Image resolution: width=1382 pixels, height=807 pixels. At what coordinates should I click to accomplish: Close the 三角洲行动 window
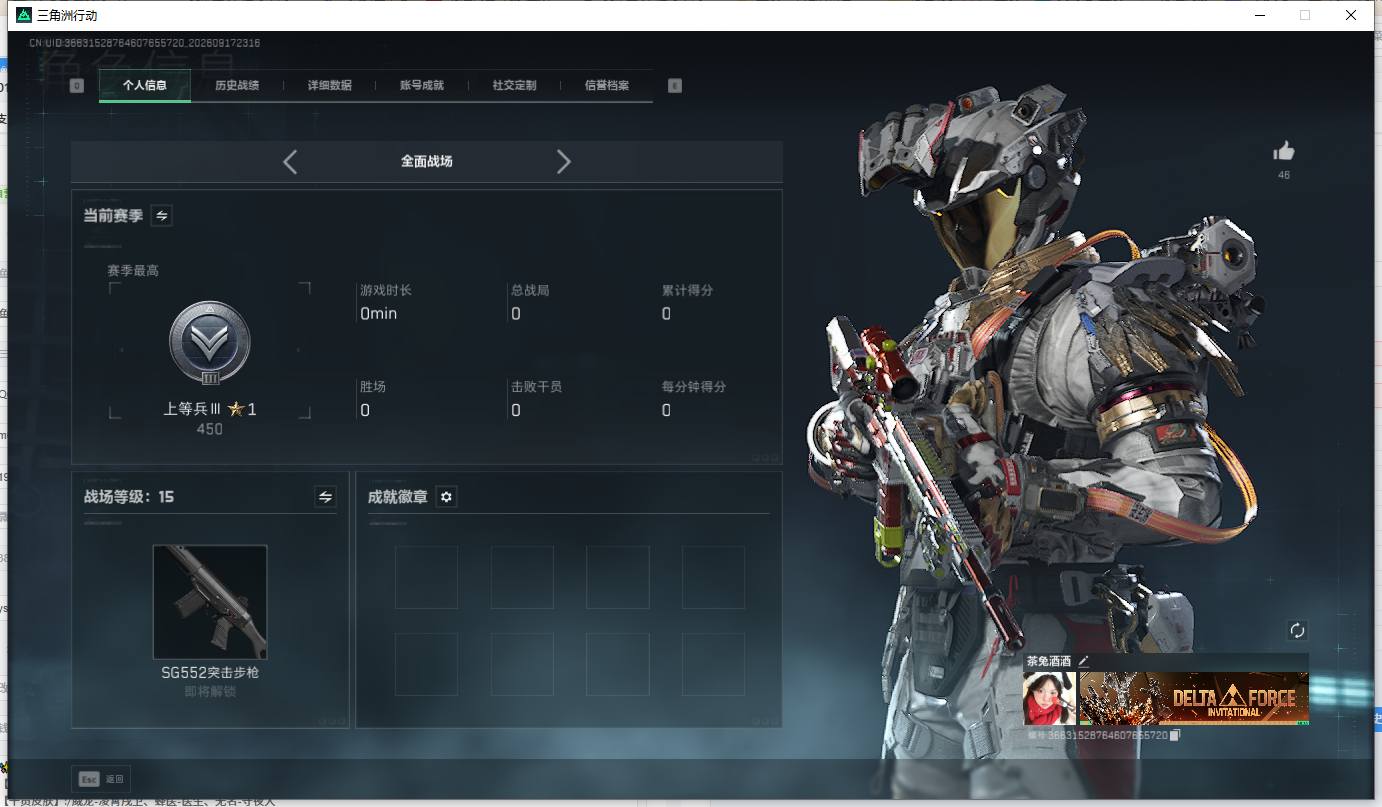1352,15
